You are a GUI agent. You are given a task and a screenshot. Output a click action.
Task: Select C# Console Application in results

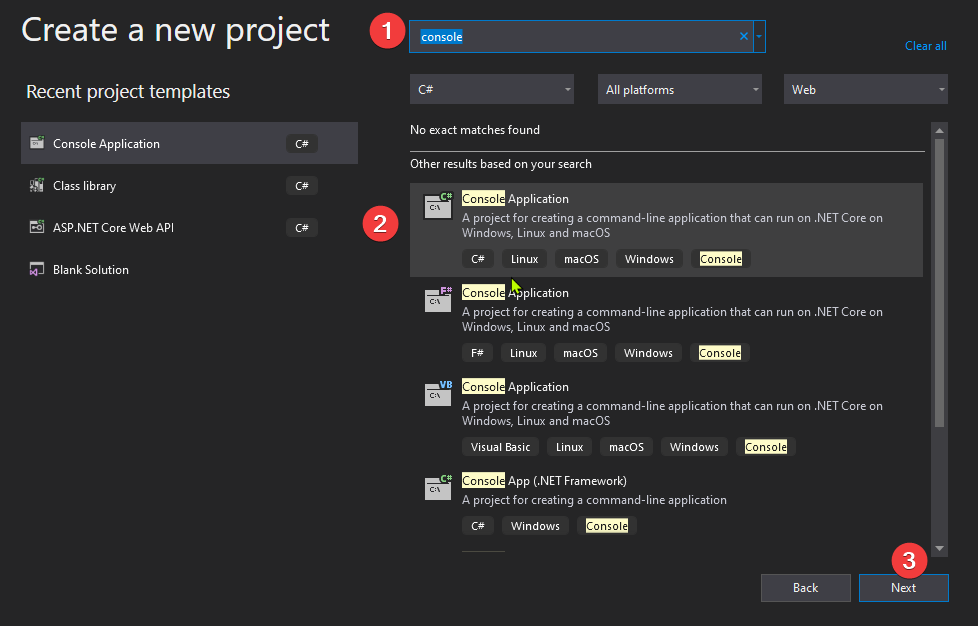point(666,229)
